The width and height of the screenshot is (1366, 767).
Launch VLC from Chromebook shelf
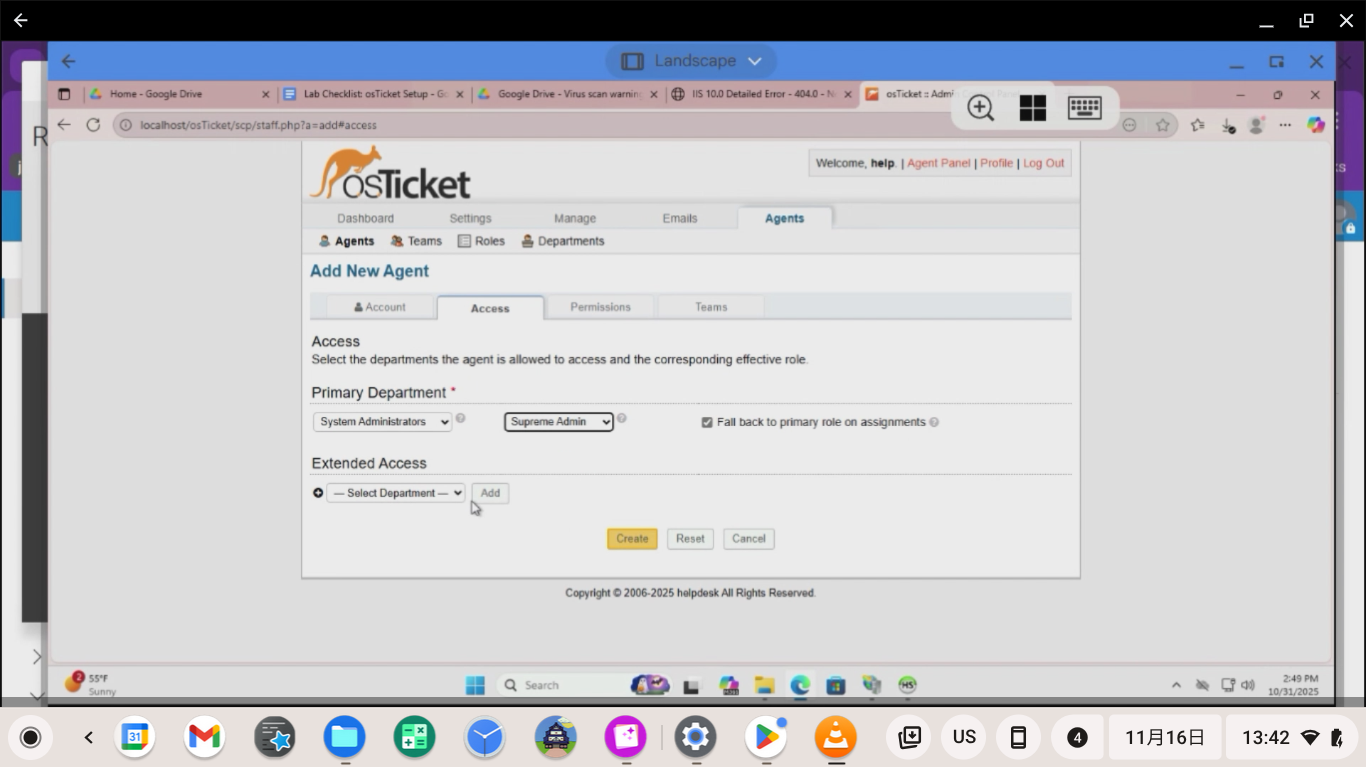coord(835,738)
